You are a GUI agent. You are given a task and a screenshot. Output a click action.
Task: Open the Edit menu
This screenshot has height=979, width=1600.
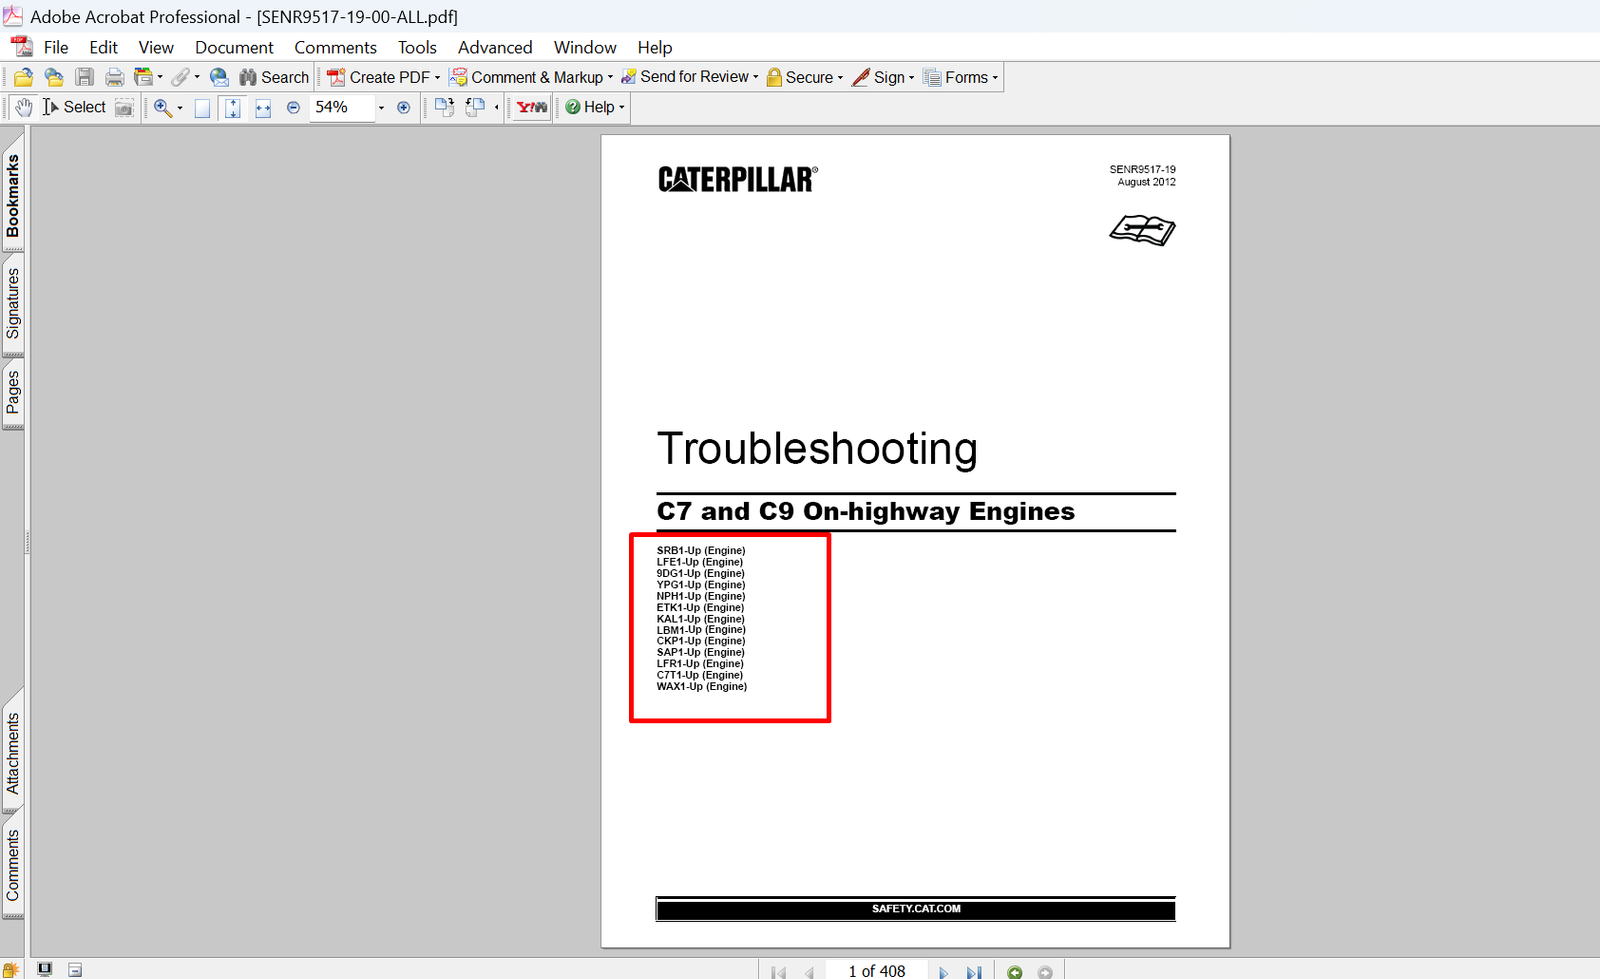[103, 47]
